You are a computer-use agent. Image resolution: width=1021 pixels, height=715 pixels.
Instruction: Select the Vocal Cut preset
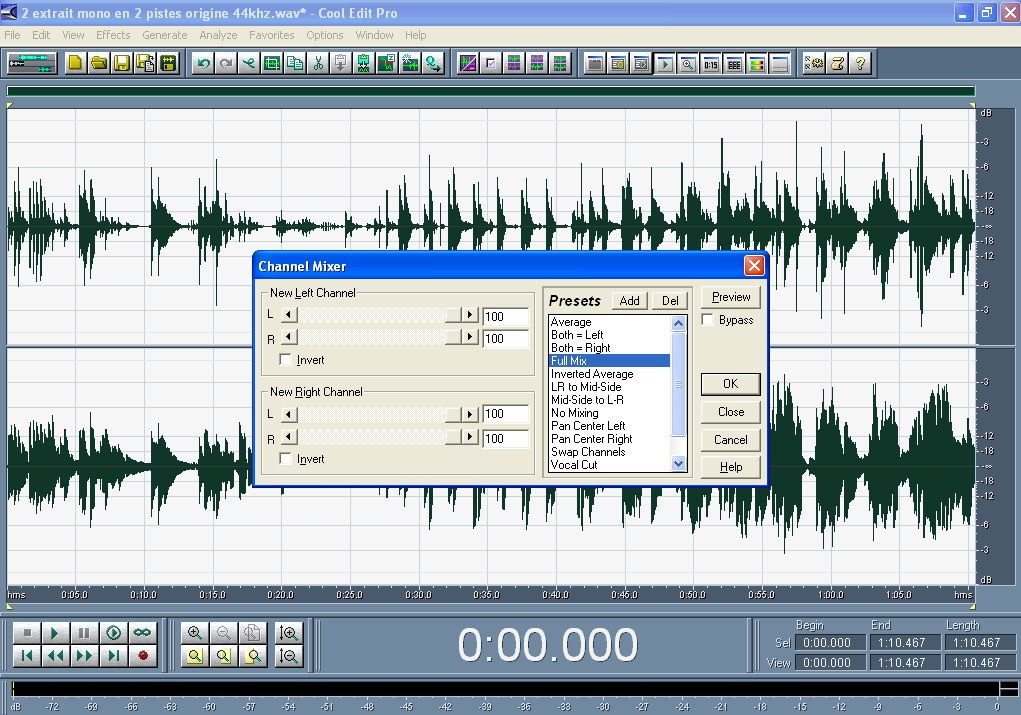coord(574,465)
